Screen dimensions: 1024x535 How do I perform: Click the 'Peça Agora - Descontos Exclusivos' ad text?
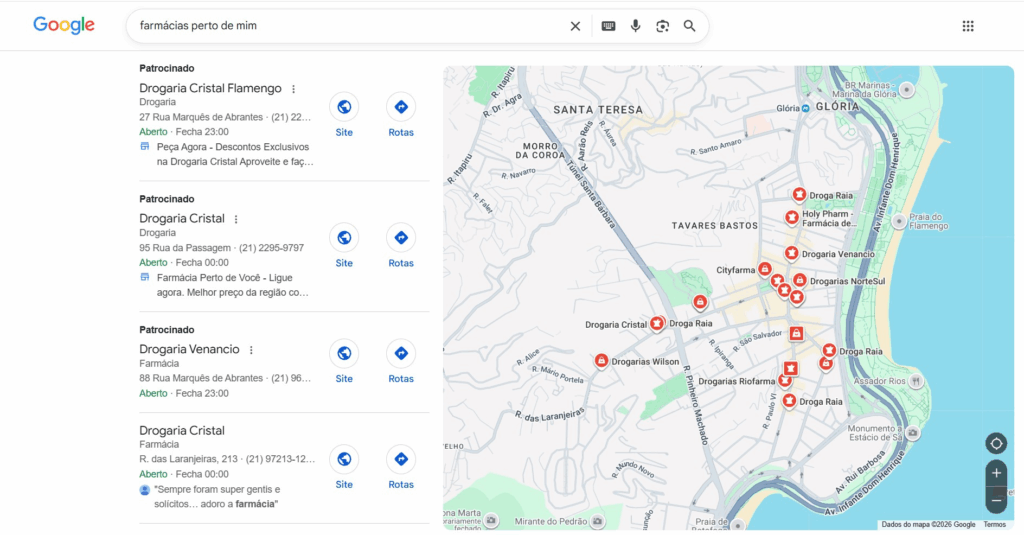[x=235, y=154]
